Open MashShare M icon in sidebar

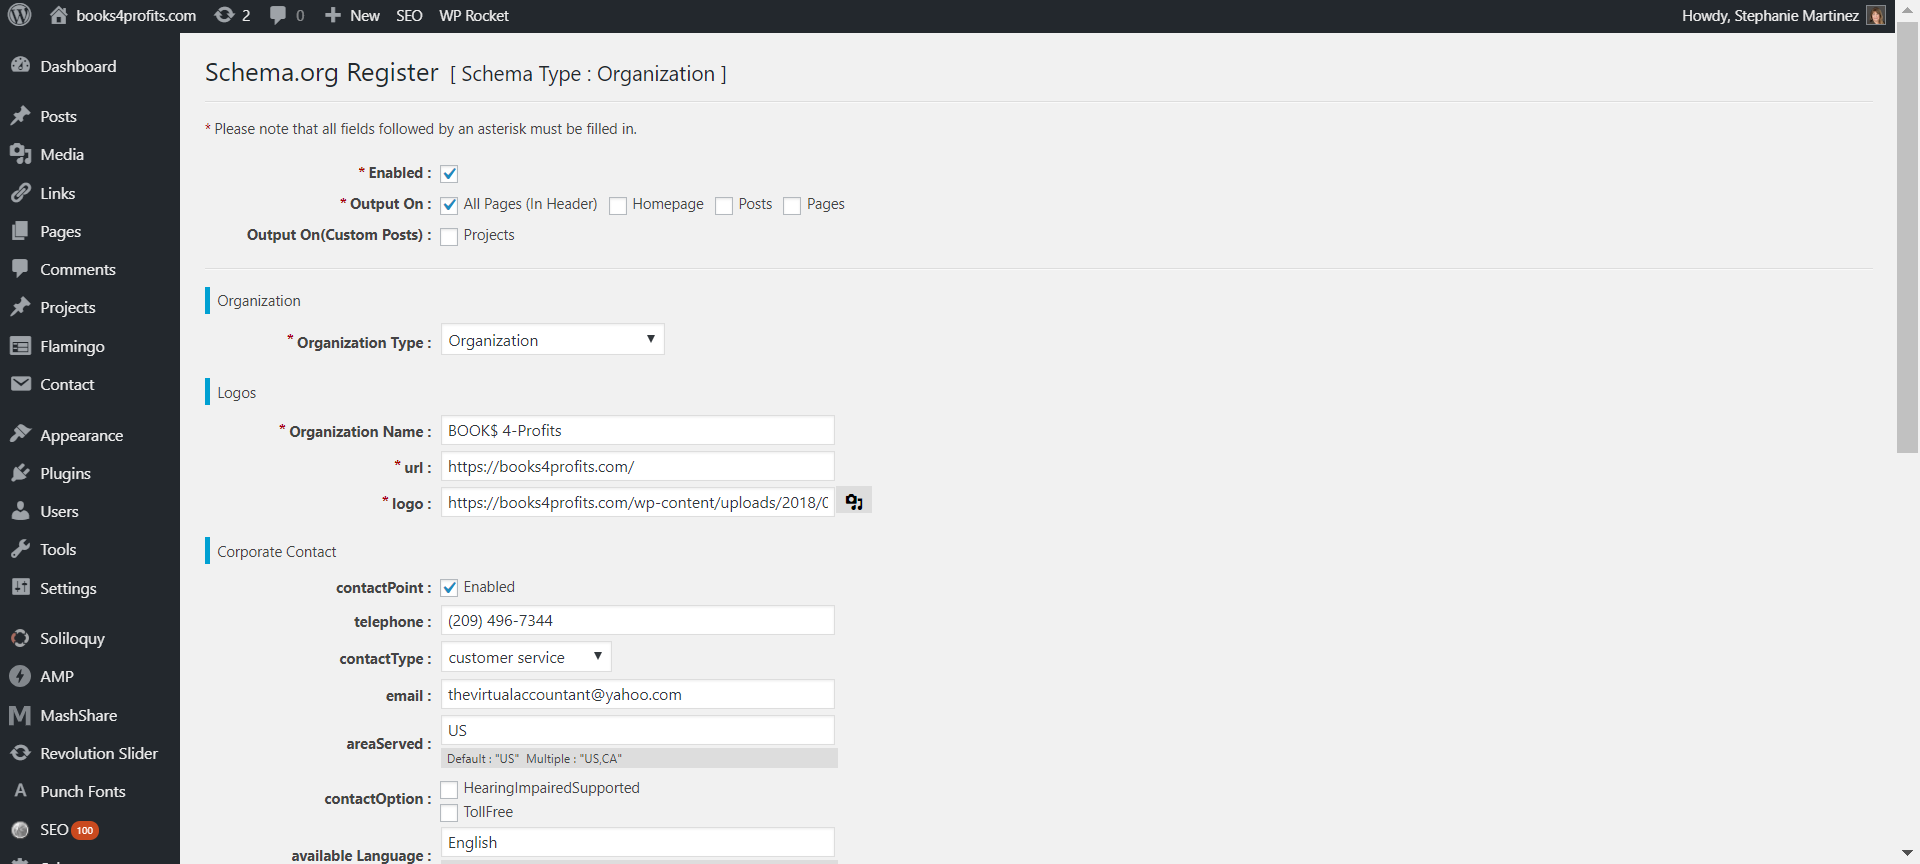click(20, 715)
